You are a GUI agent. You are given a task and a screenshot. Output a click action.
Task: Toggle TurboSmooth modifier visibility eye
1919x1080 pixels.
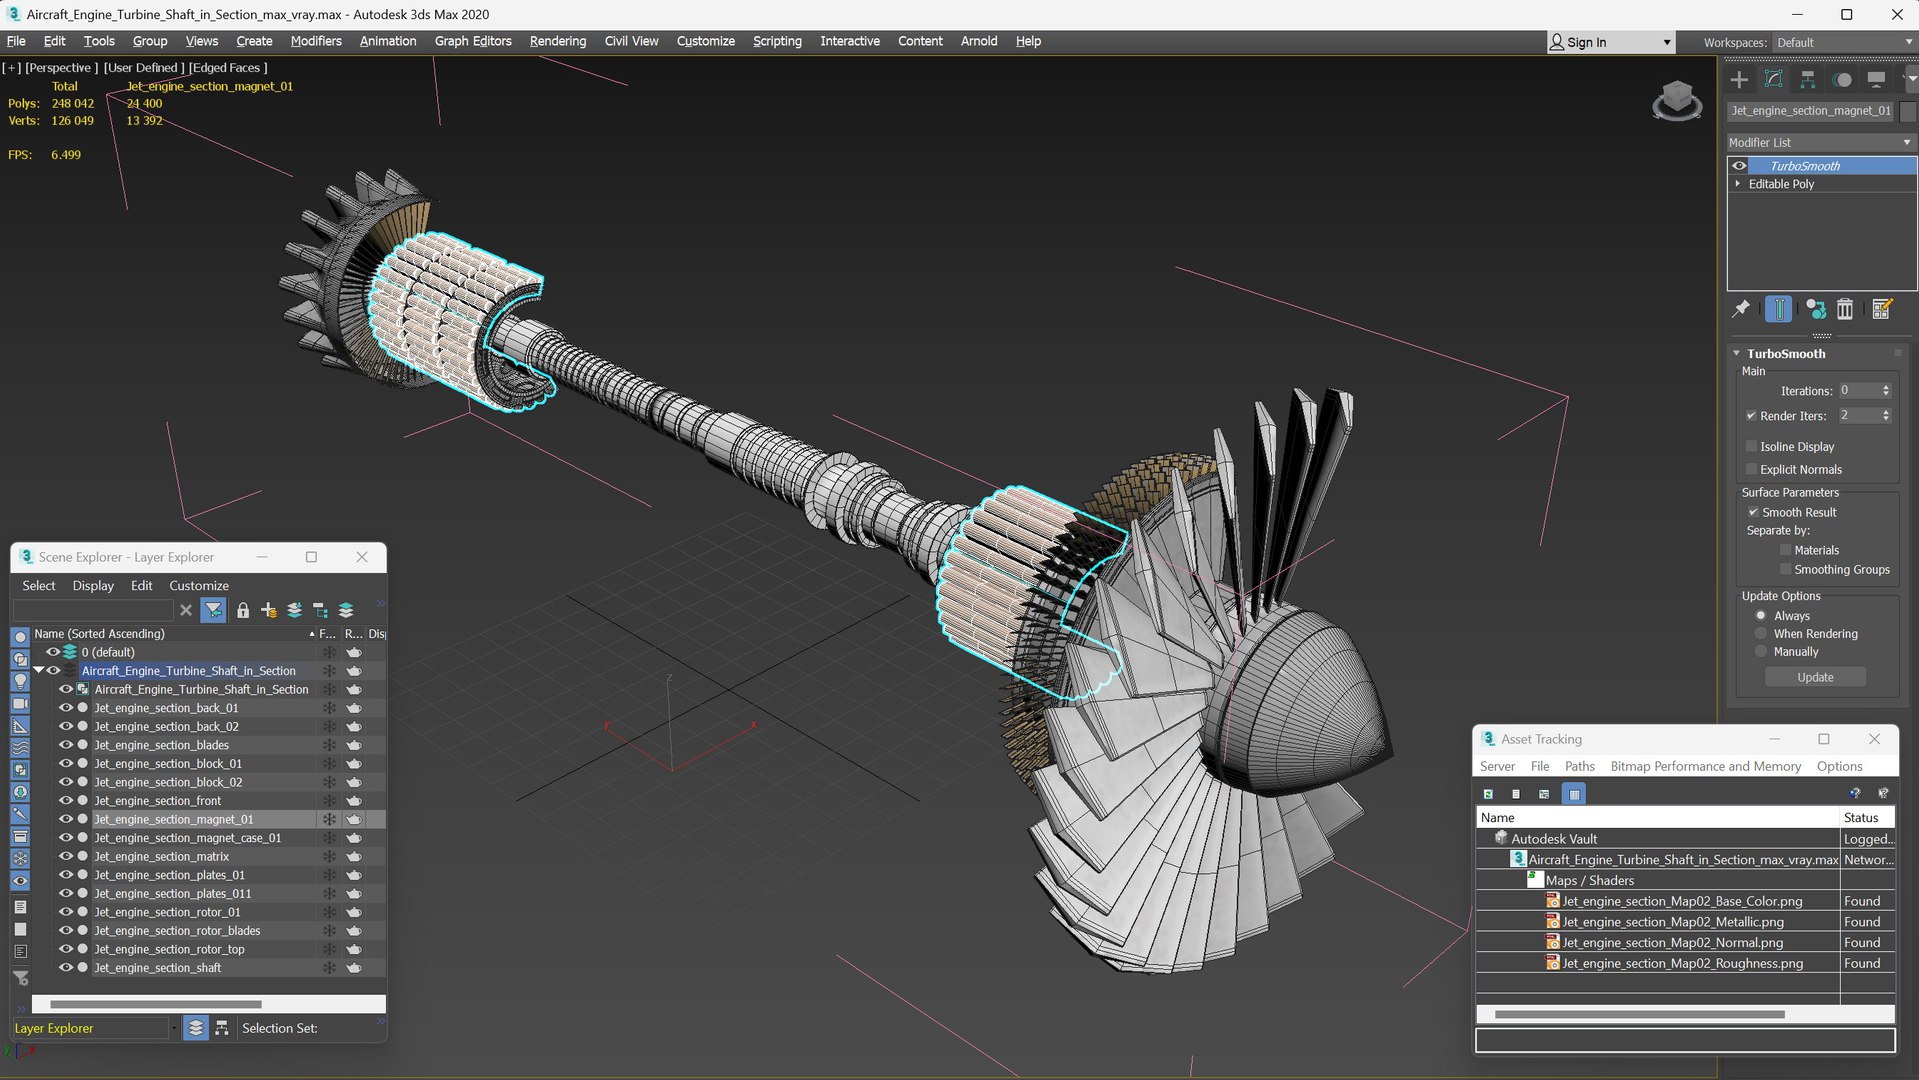tap(1739, 166)
